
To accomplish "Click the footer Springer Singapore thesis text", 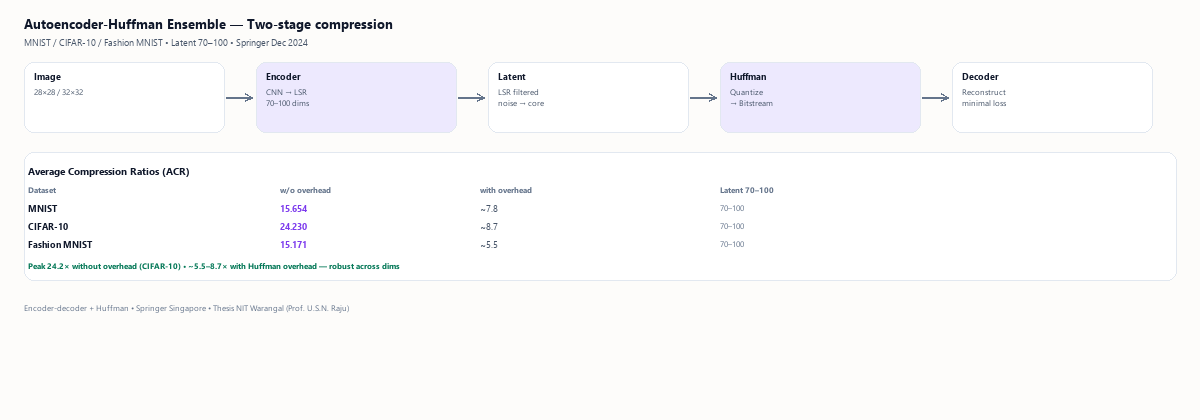I will click(x=187, y=308).
